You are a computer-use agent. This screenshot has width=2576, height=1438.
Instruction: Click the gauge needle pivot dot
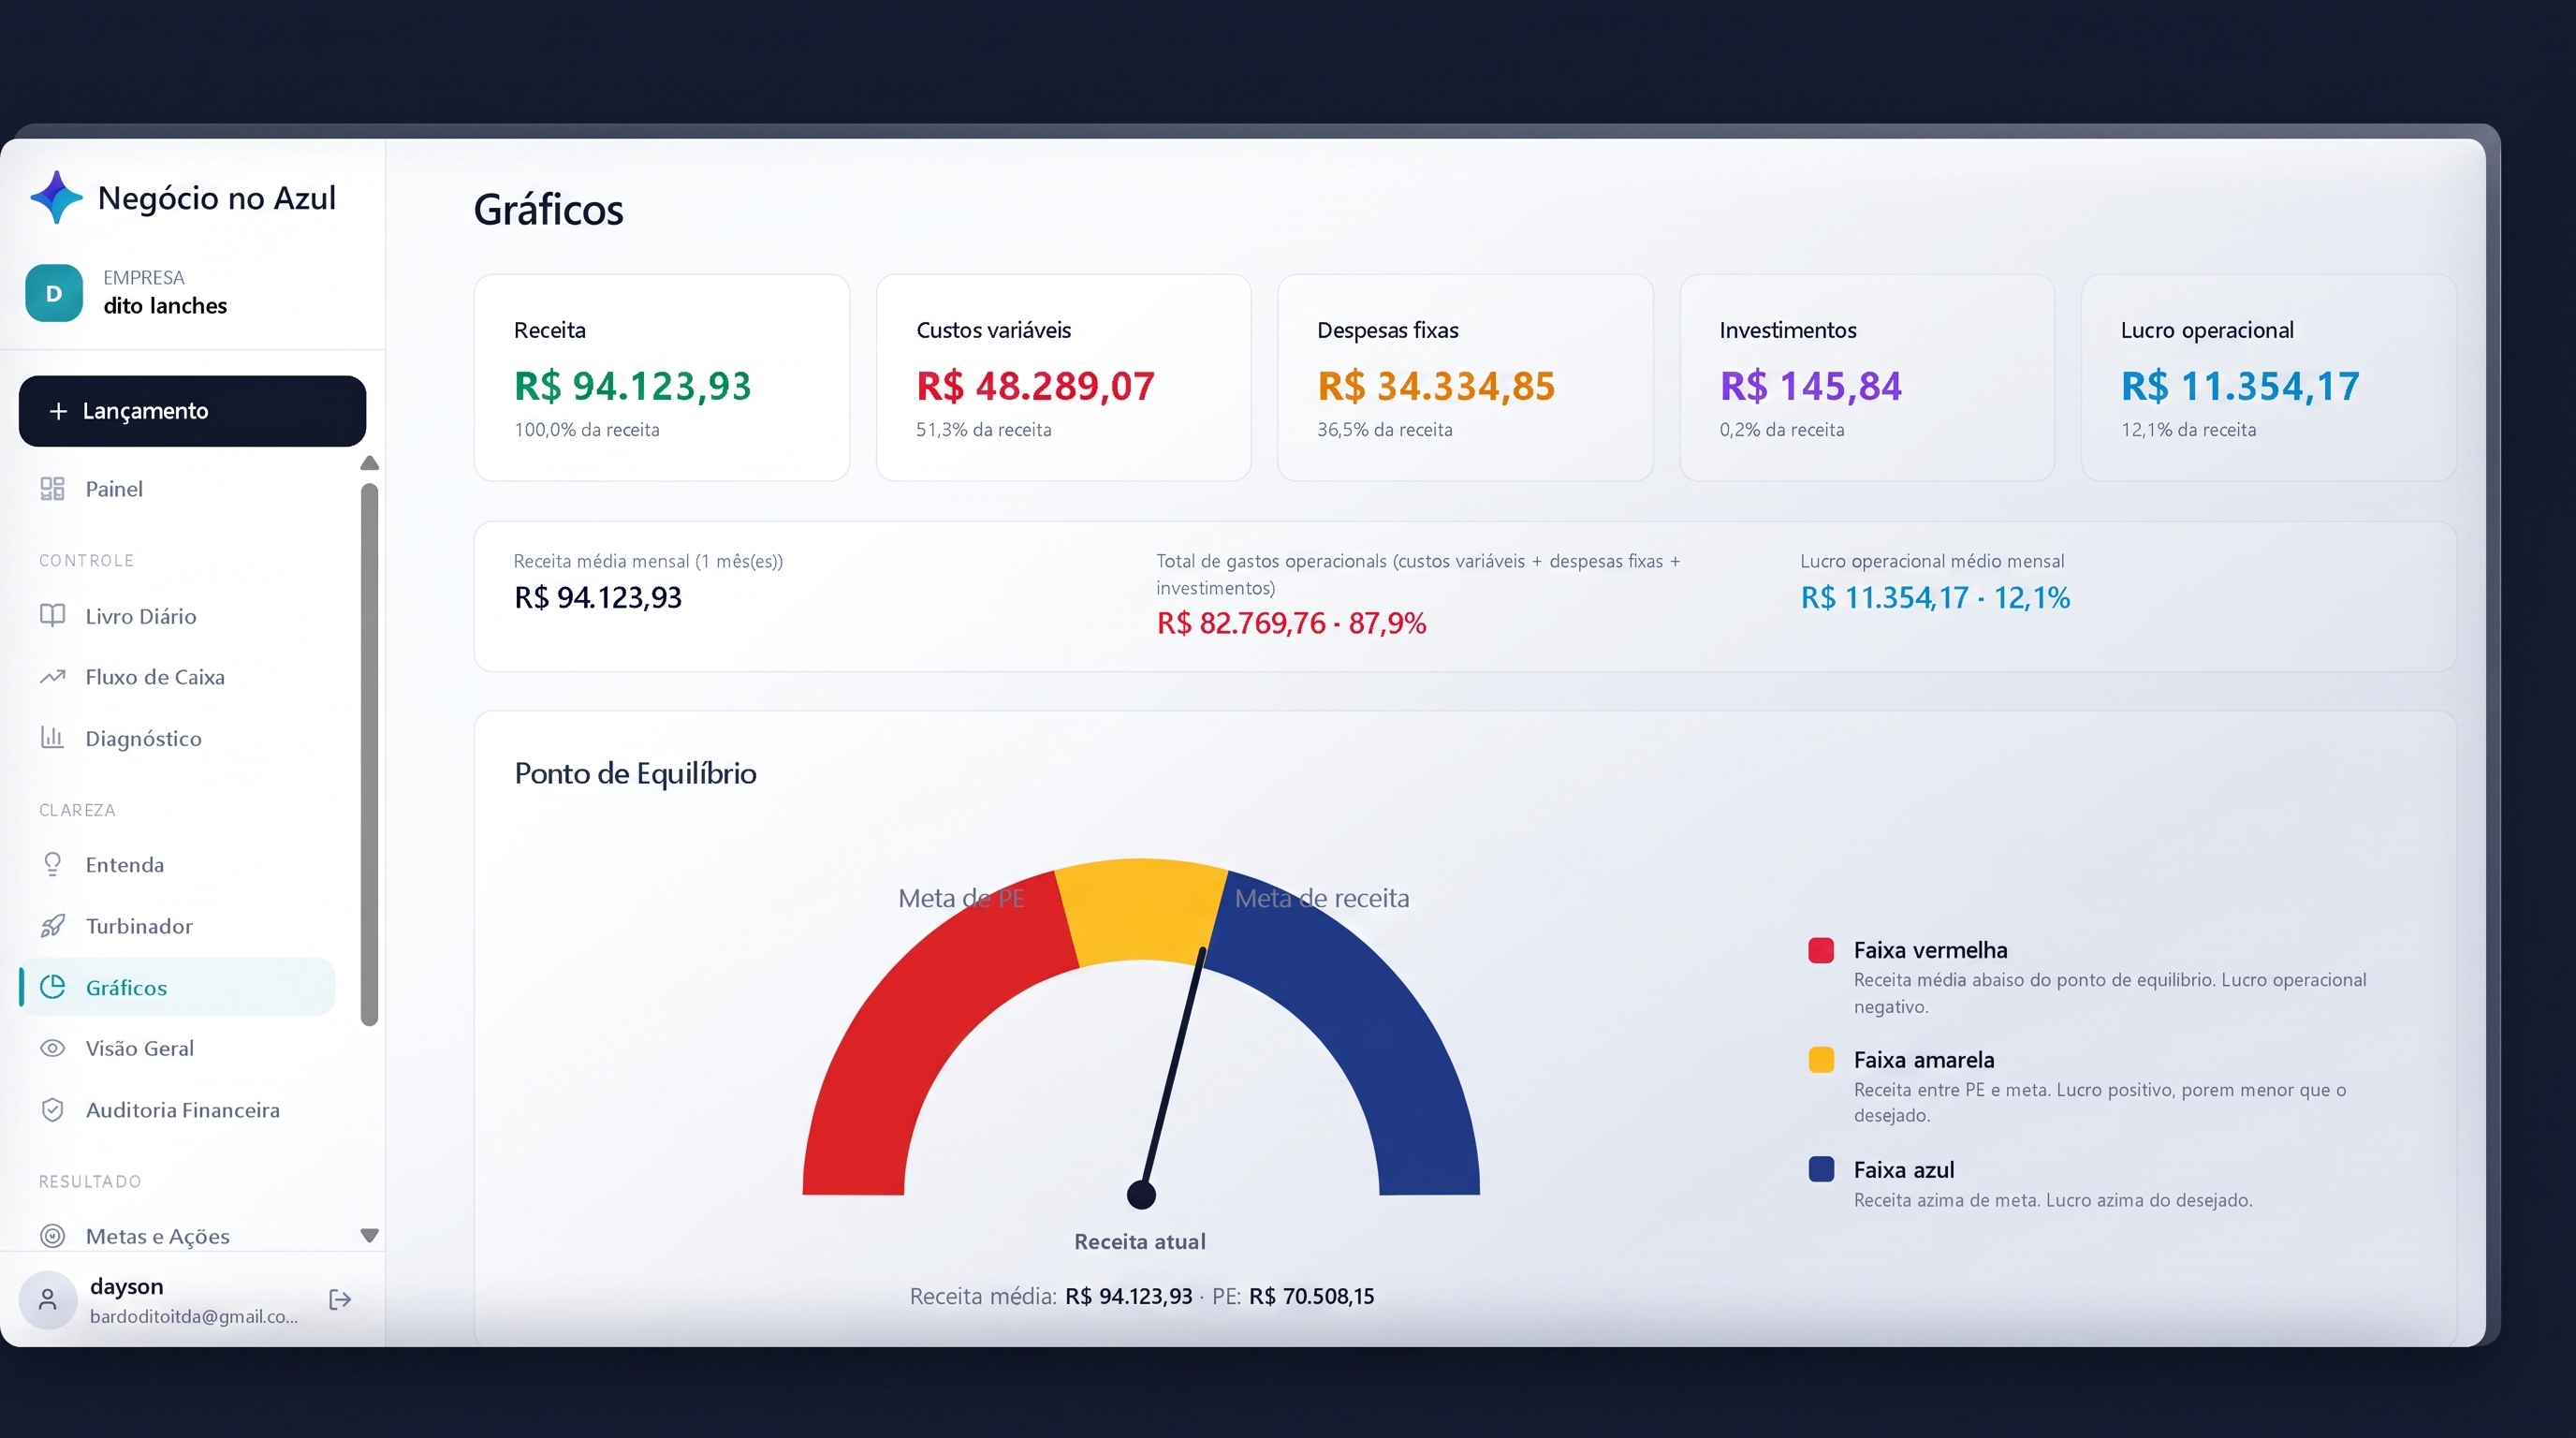[x=1141, y=1194]
